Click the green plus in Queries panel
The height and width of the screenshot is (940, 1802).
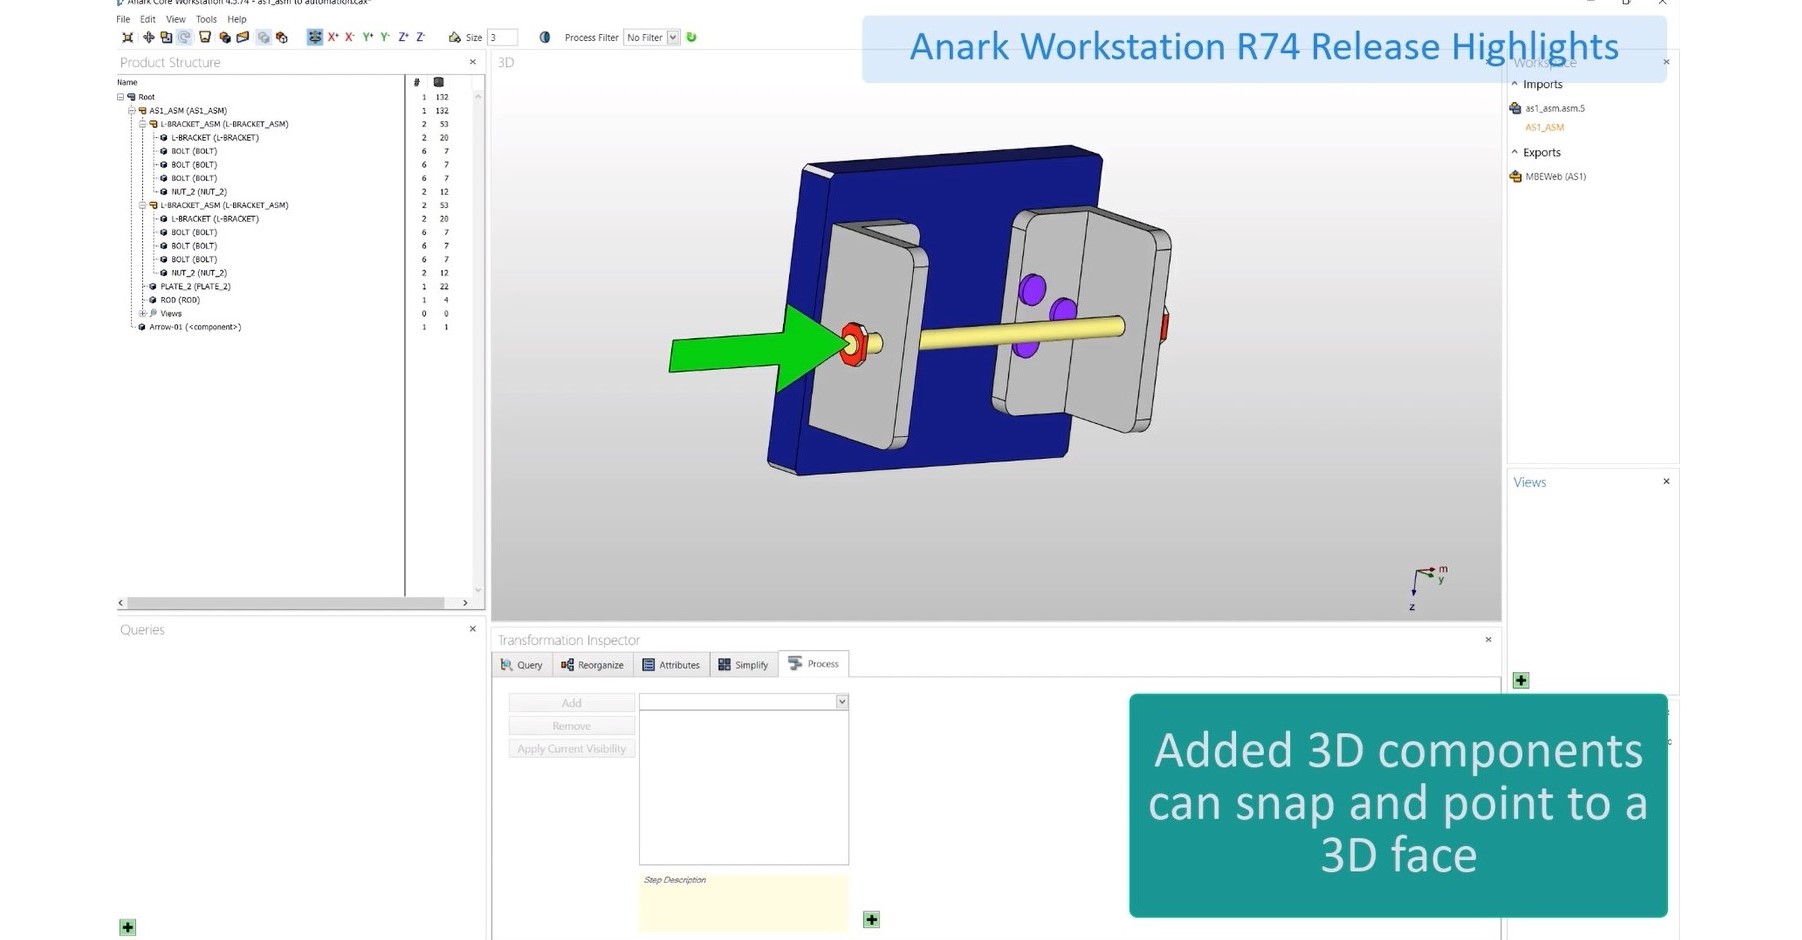[x=128, y=927]
